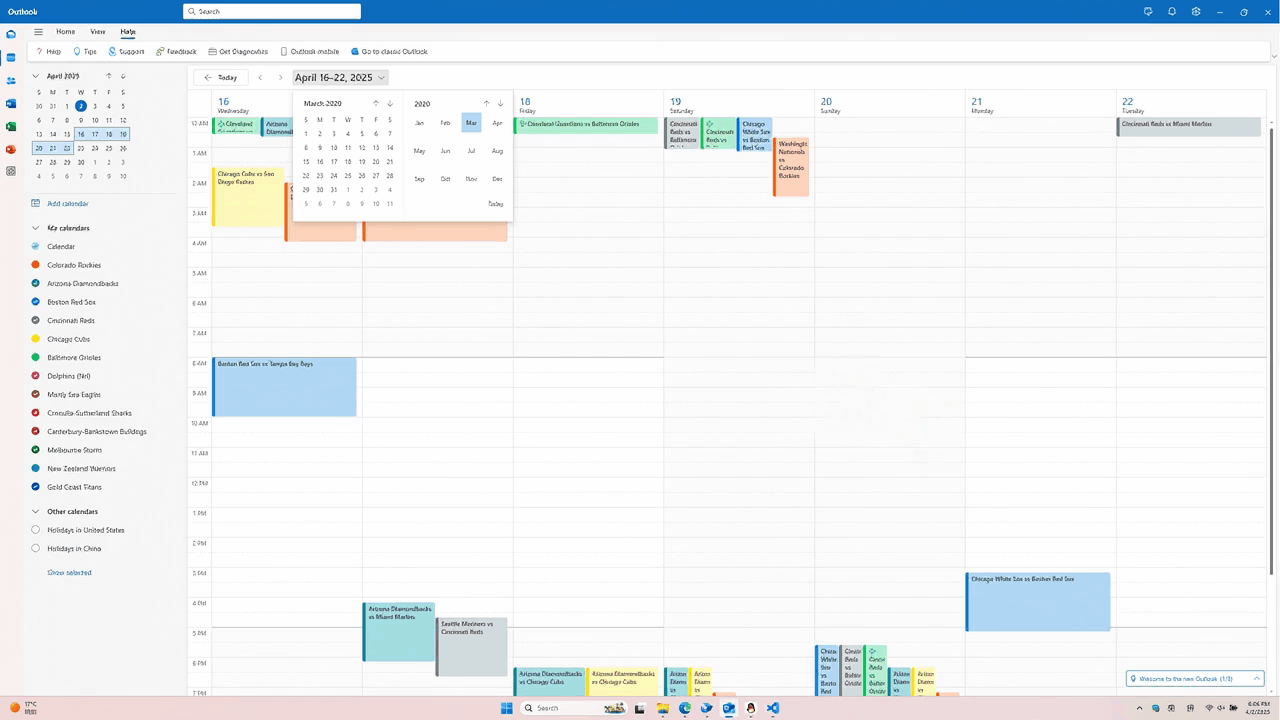Toggle the Chicago Cubs calendar visibility
The width and height of the screenshot is (1280, 720).
tap(36, 339)
